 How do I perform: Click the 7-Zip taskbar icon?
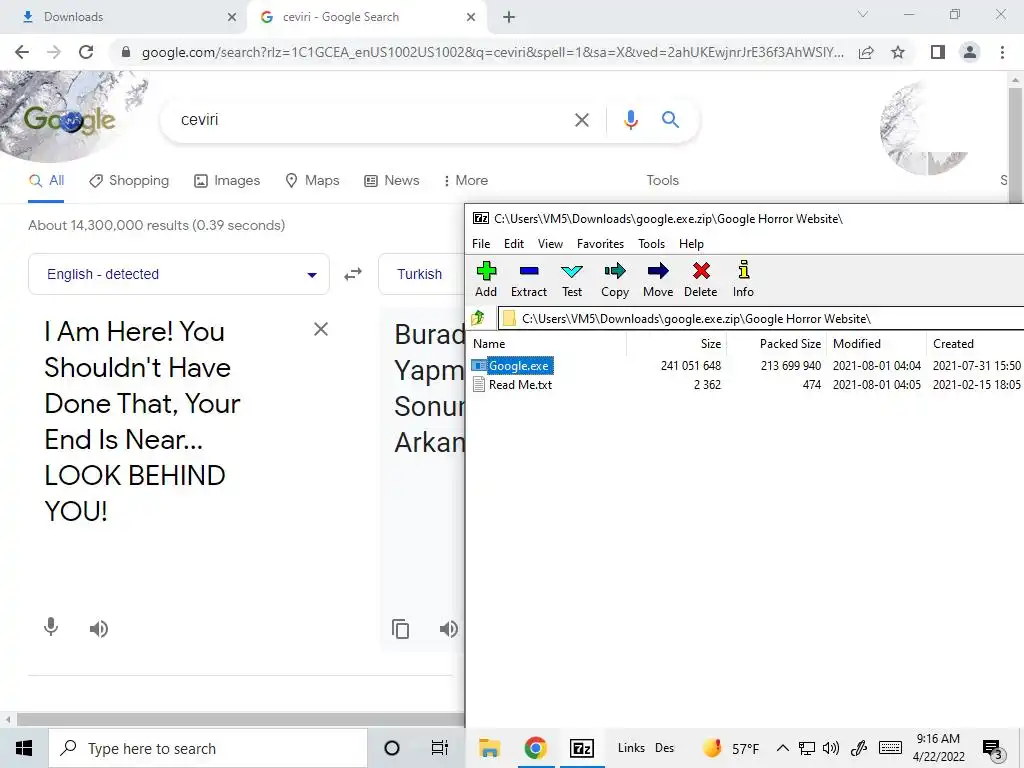point(582,748)
